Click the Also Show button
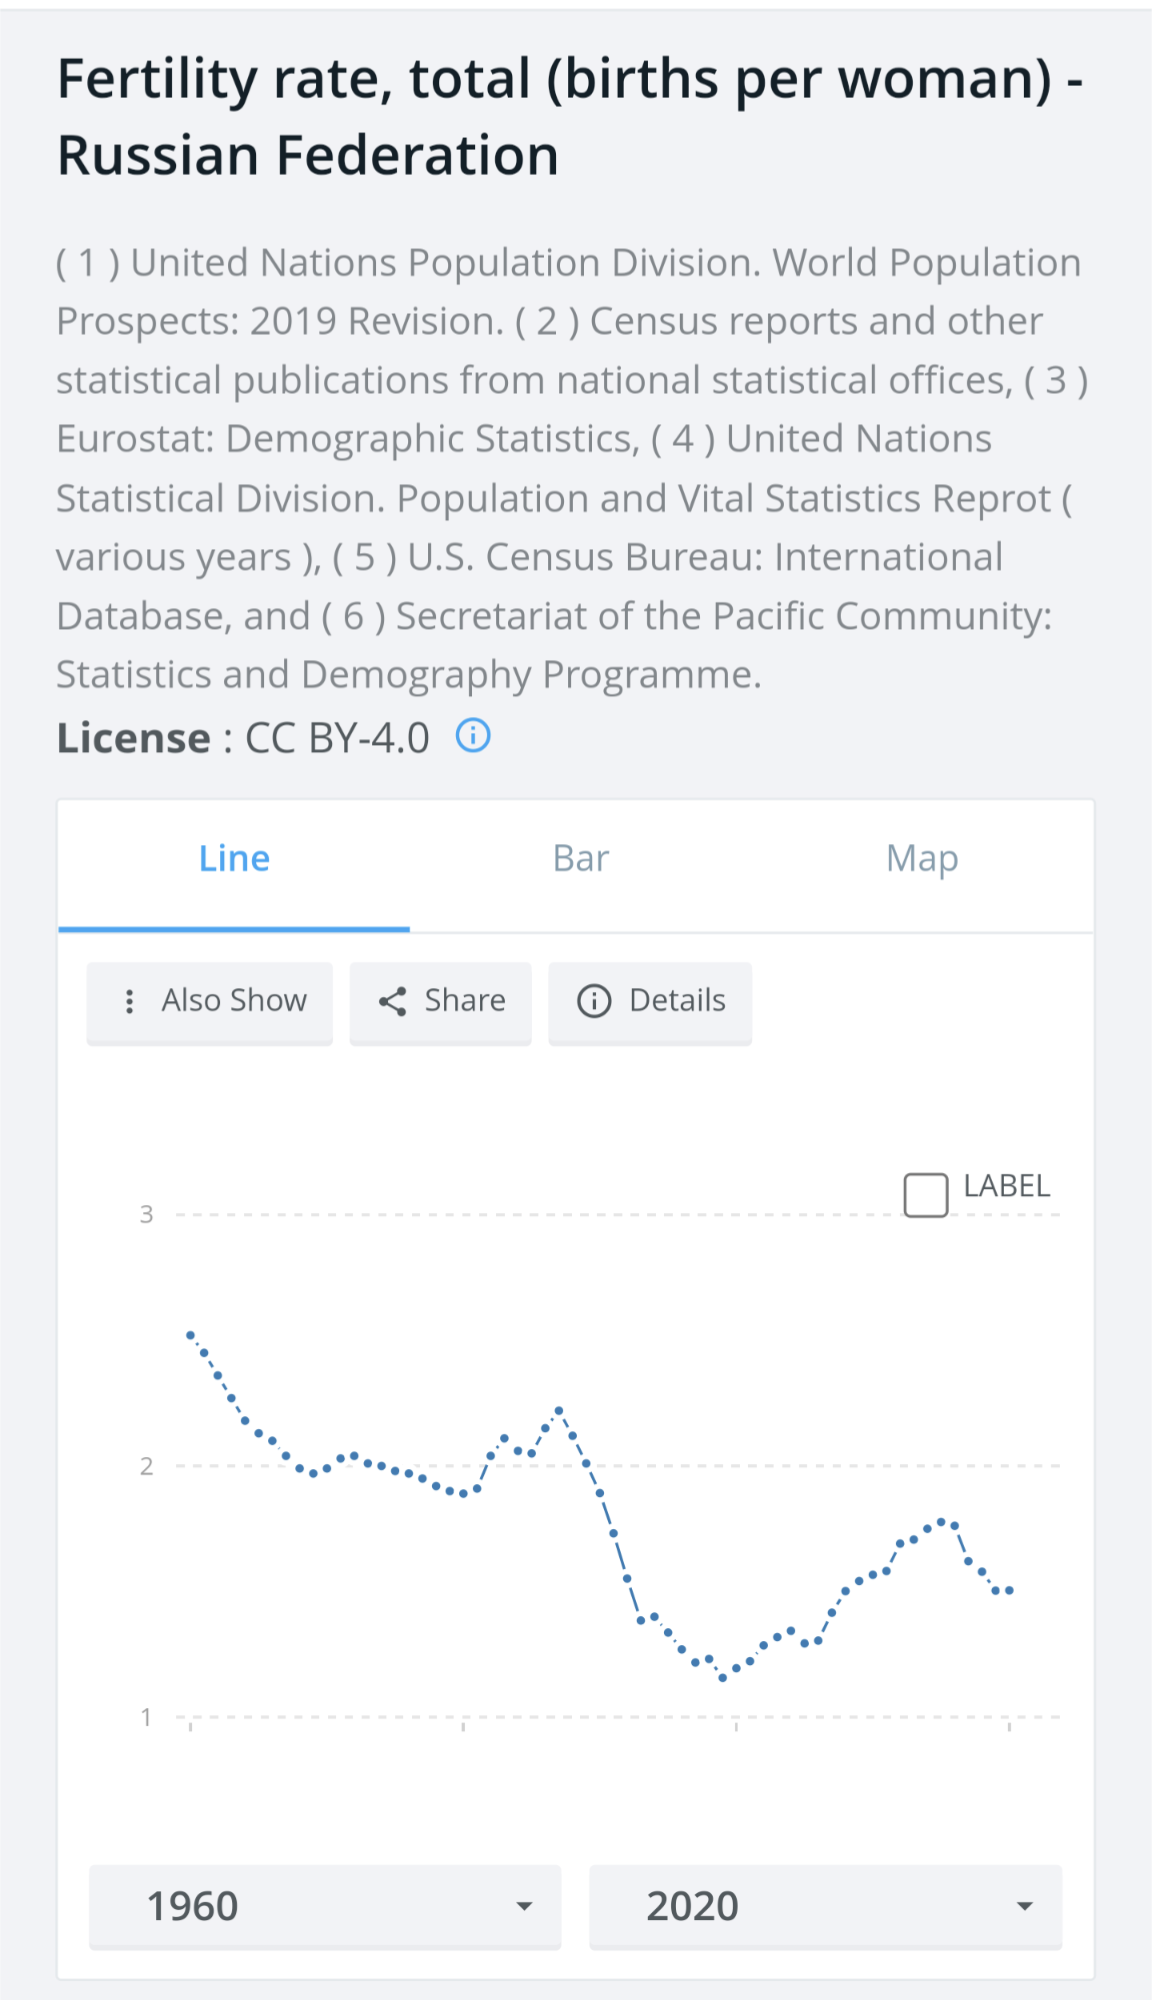This screenshot has width=1152, height=2000. (x=209, y=1003)
